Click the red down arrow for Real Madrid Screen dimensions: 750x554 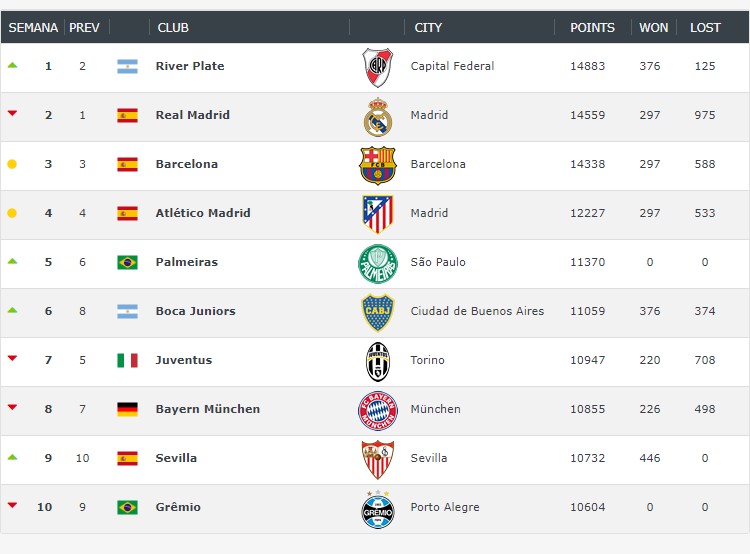coord(12,113)
